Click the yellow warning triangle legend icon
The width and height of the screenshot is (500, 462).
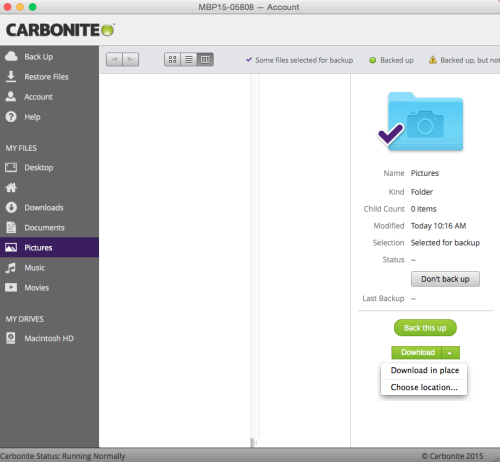433,60
